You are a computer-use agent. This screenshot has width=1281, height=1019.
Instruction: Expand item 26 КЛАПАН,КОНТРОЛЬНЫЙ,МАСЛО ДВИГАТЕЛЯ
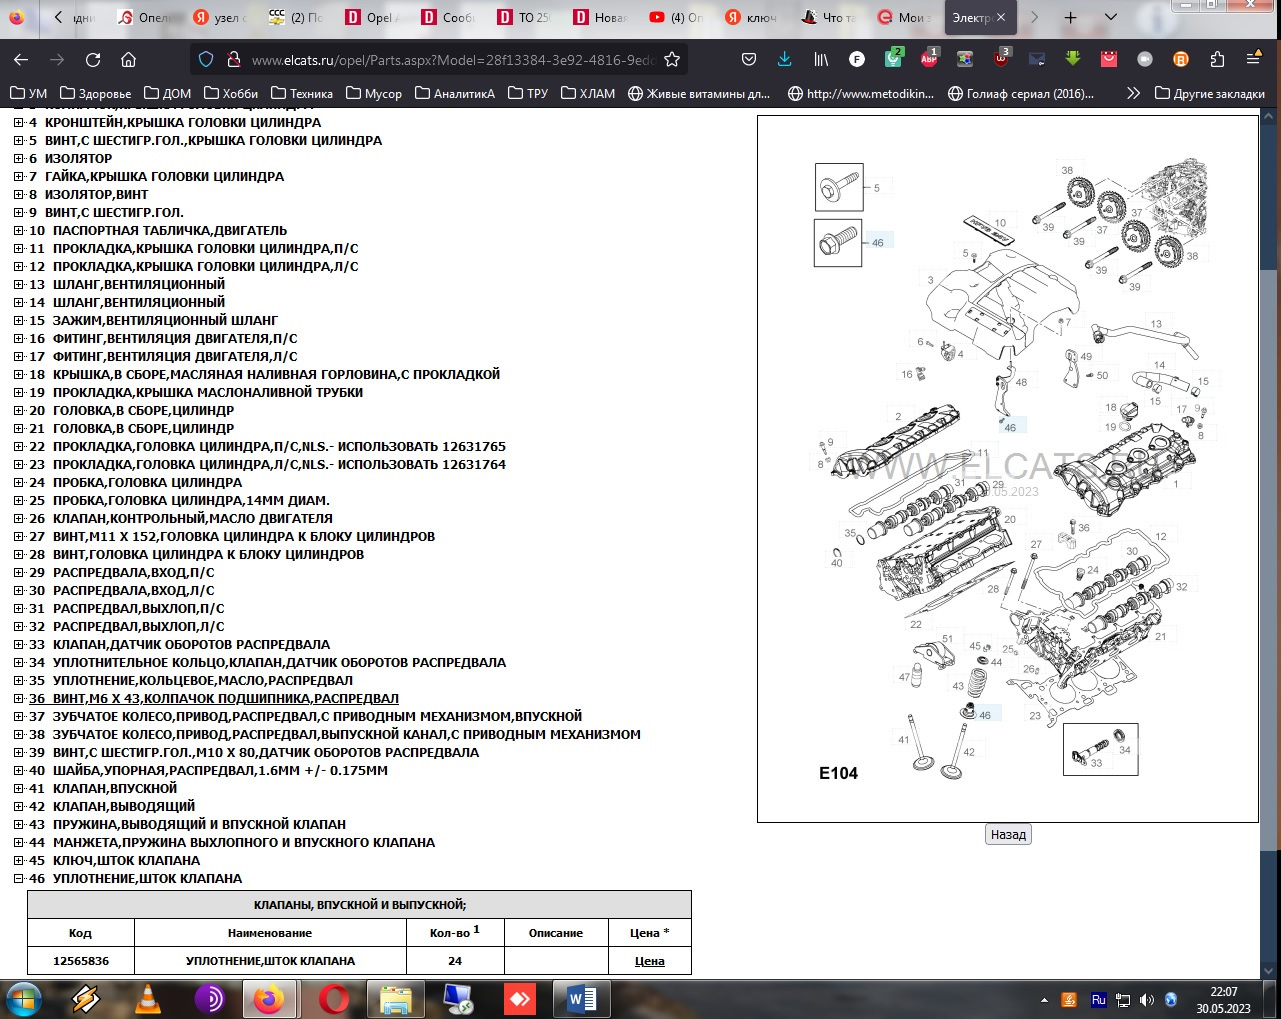[x=18, y=518]
